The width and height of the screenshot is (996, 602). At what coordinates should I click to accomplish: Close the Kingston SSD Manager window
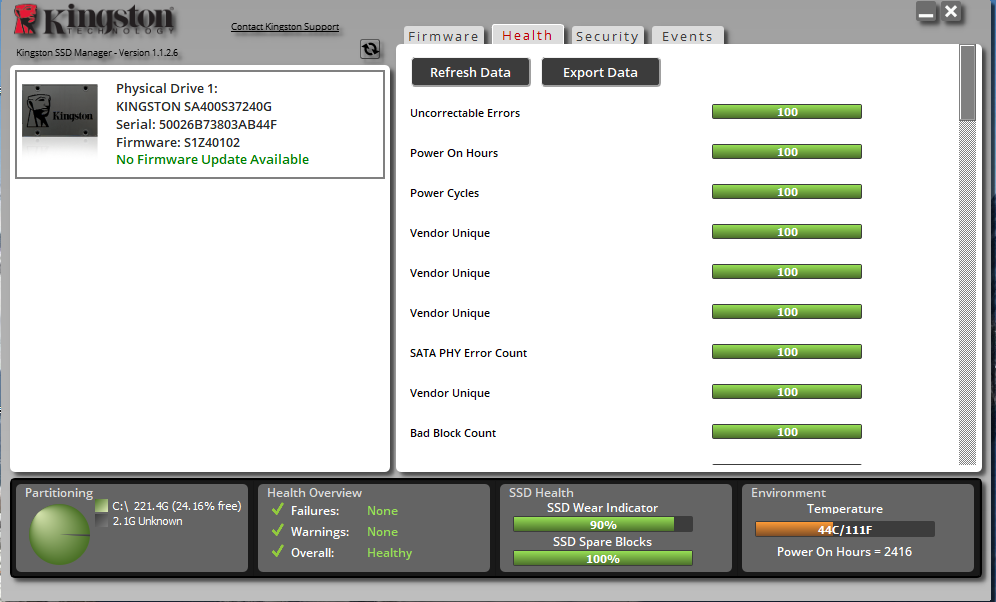point(951,11)
